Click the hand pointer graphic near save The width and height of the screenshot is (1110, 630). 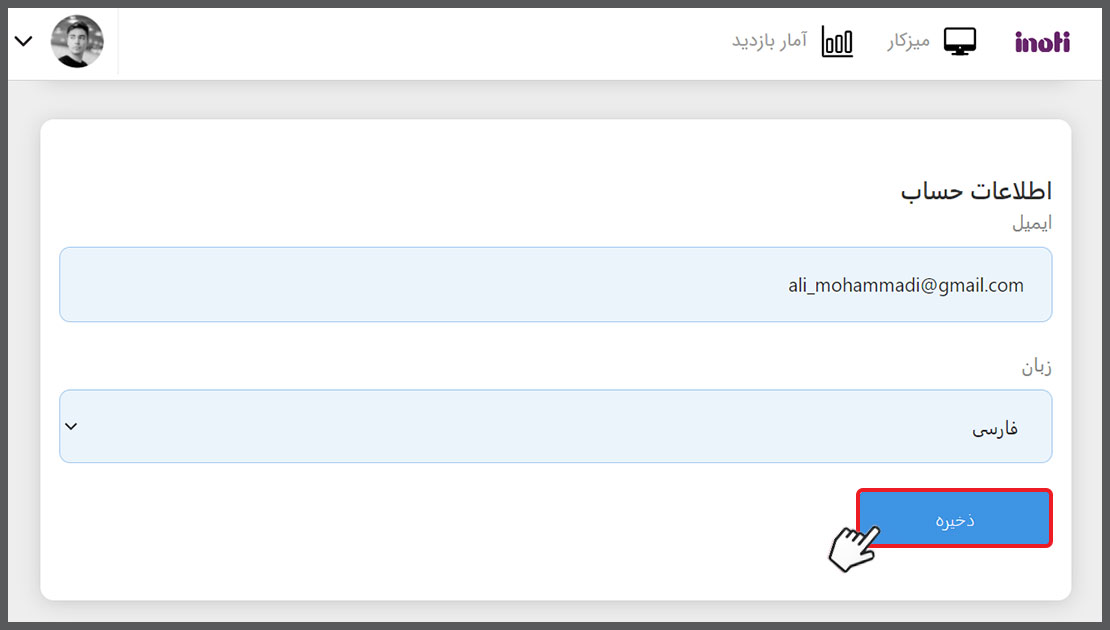852,547
